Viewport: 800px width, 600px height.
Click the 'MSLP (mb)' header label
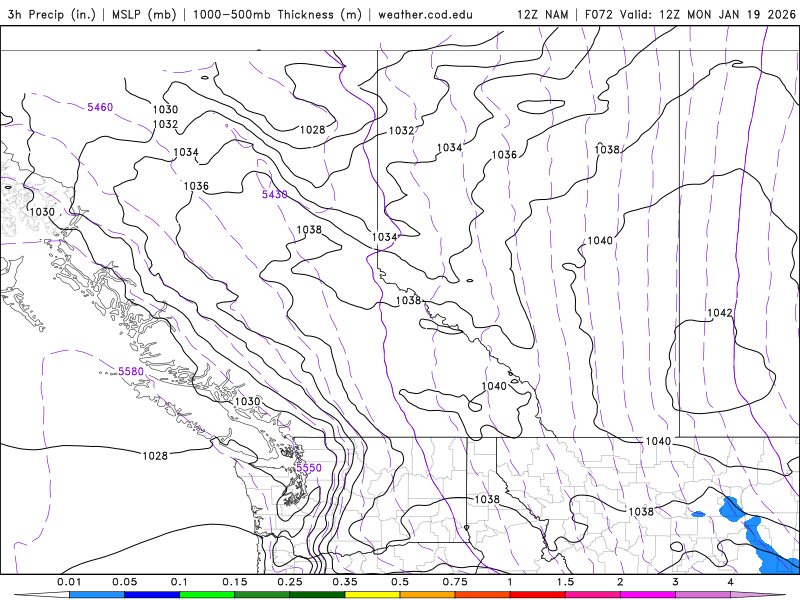coord(144,14)
